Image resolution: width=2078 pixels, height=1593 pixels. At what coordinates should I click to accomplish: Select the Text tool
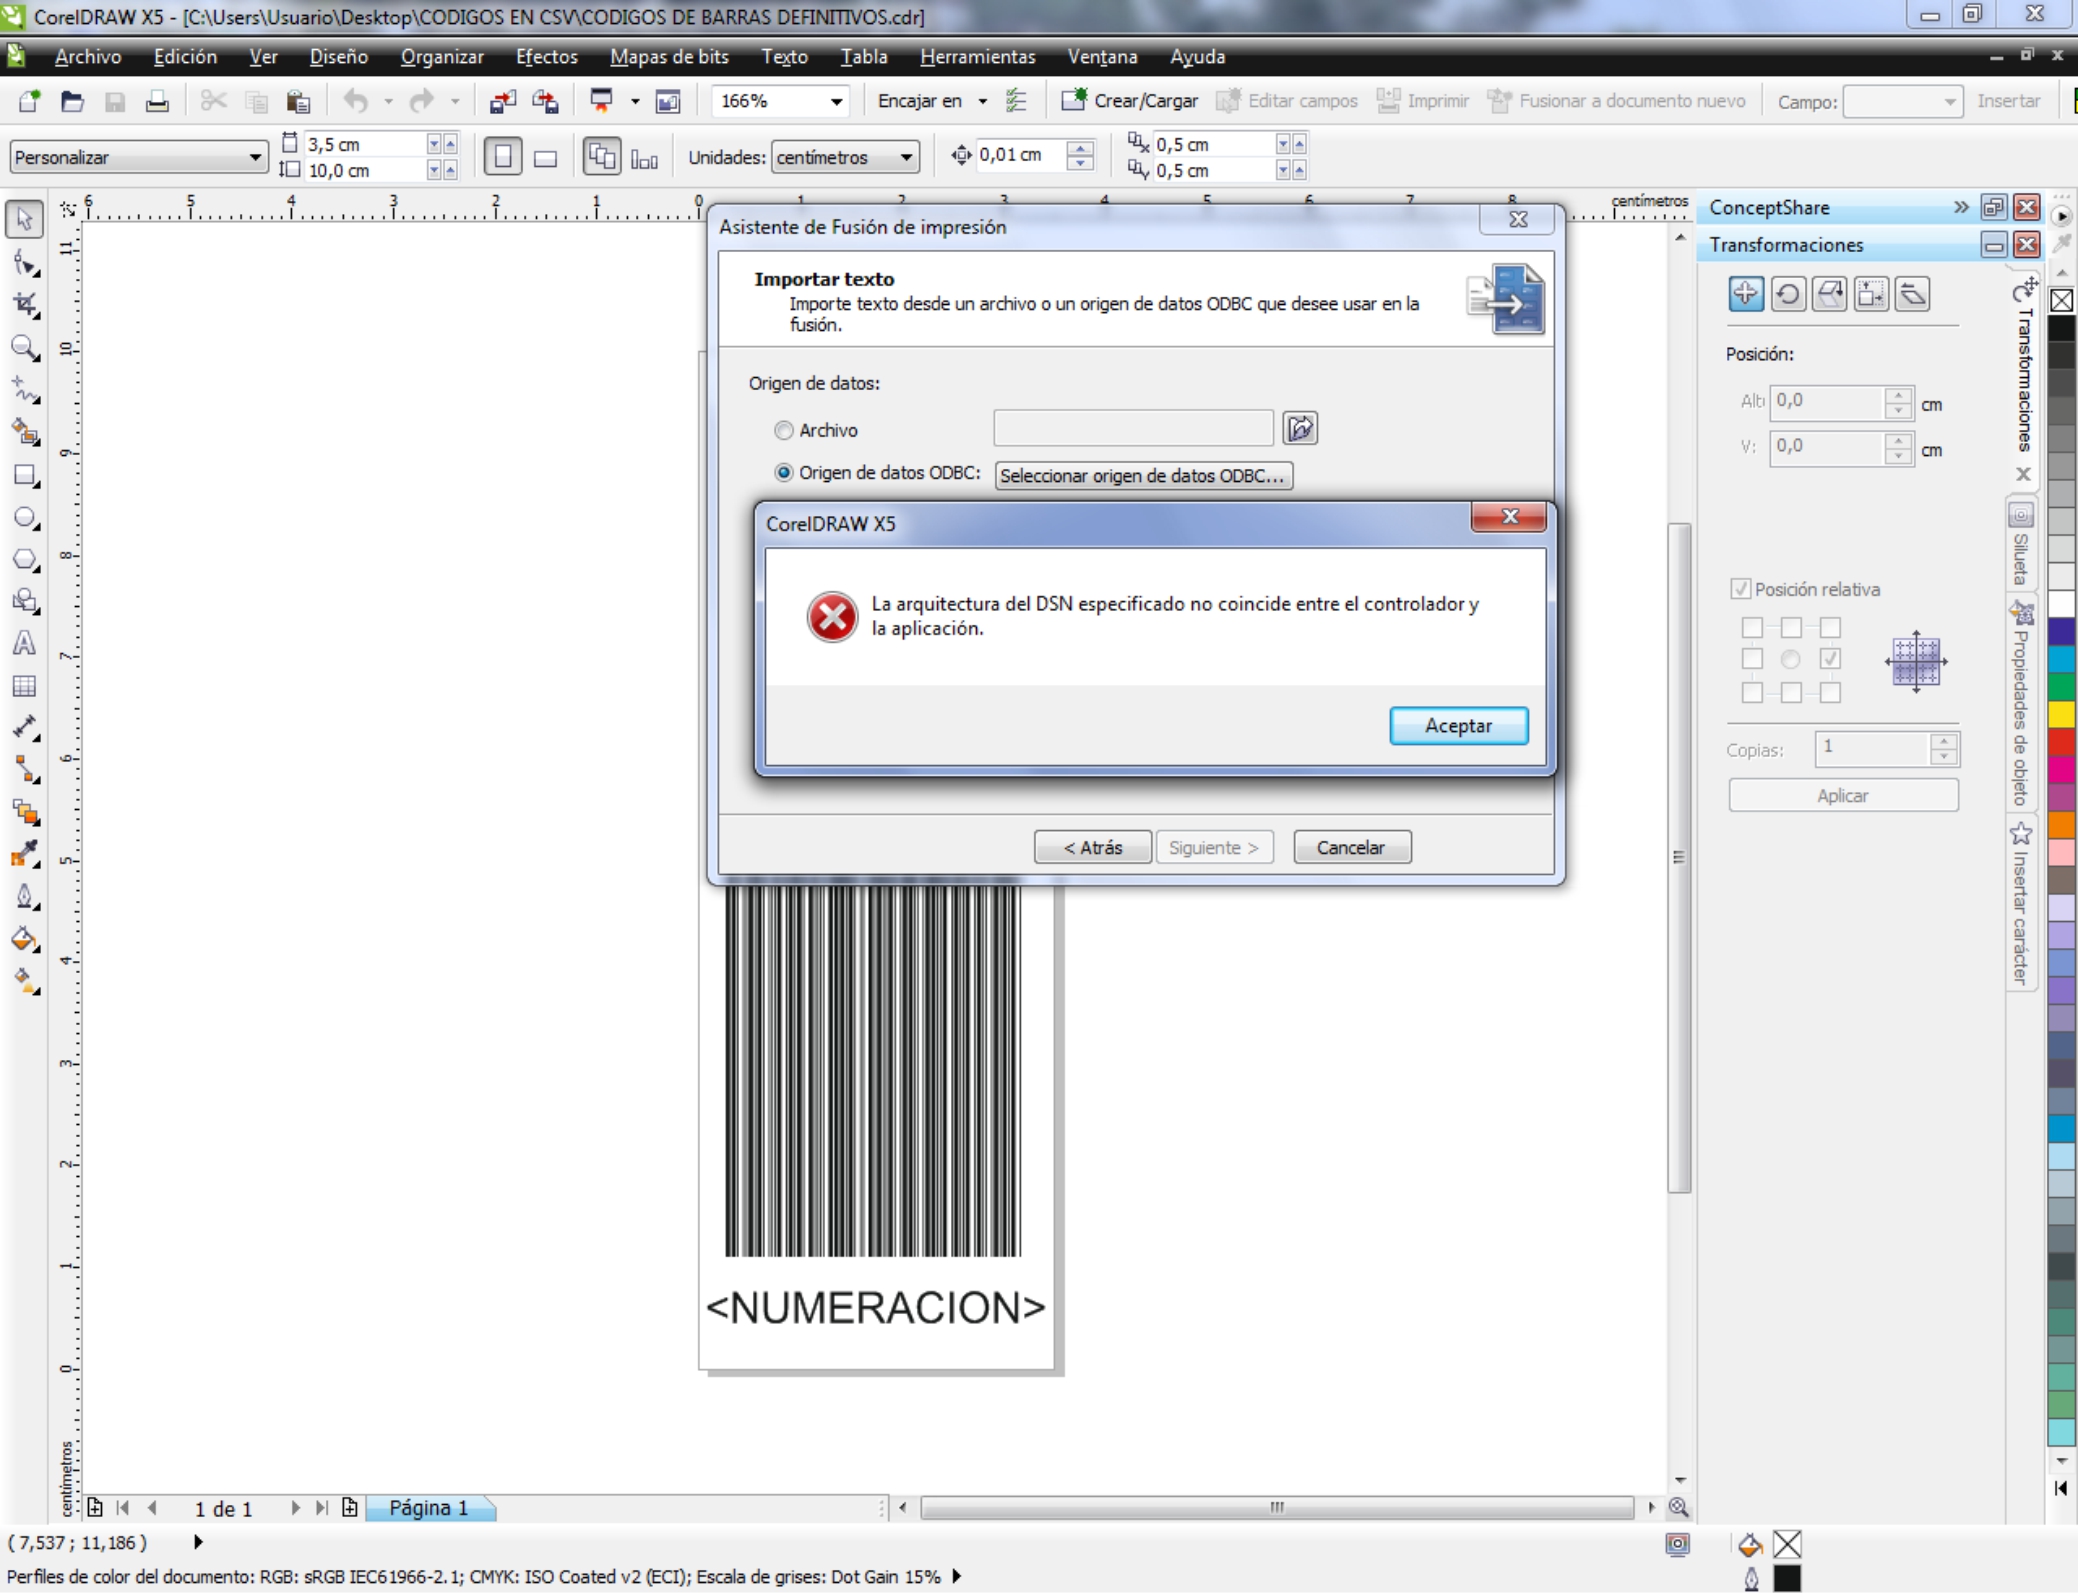point(25,643)
